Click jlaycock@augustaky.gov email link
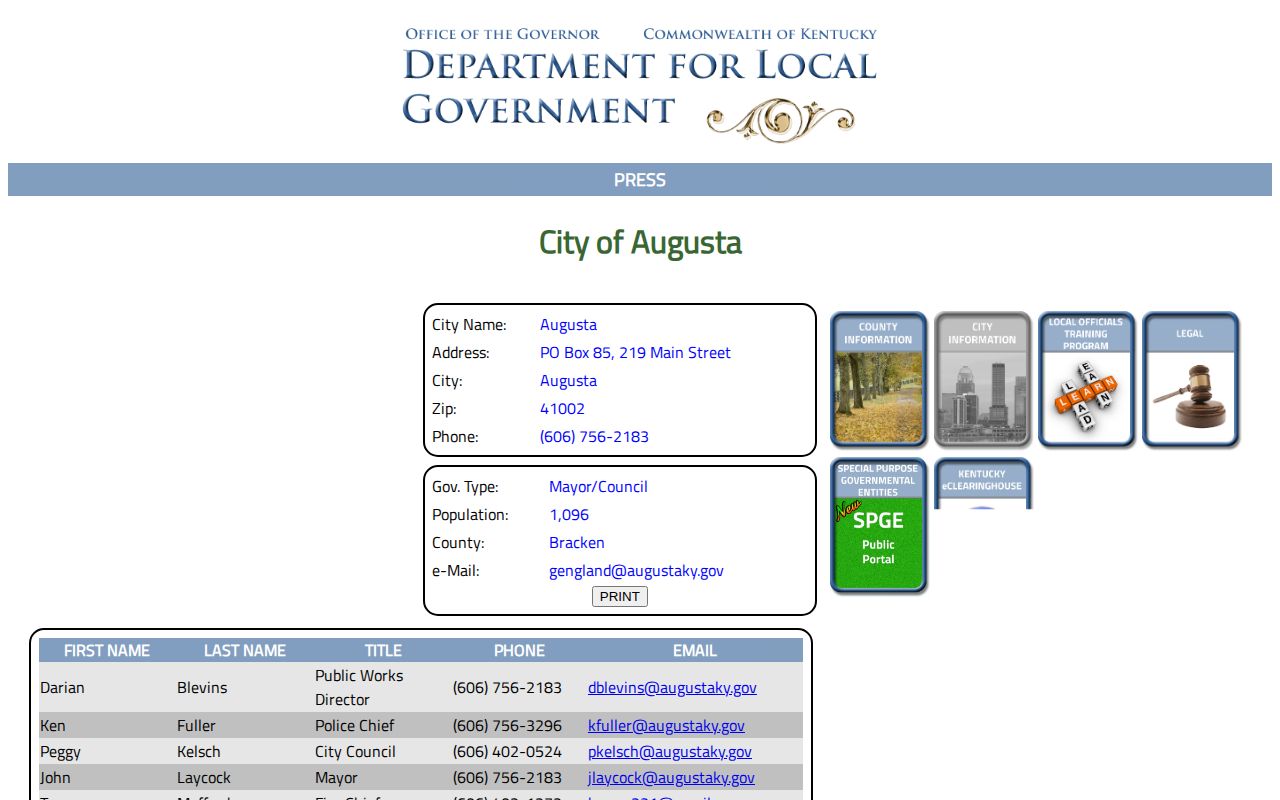This screenshot has width=1280, height=800. pyautogui.click(x=671, y=778)
